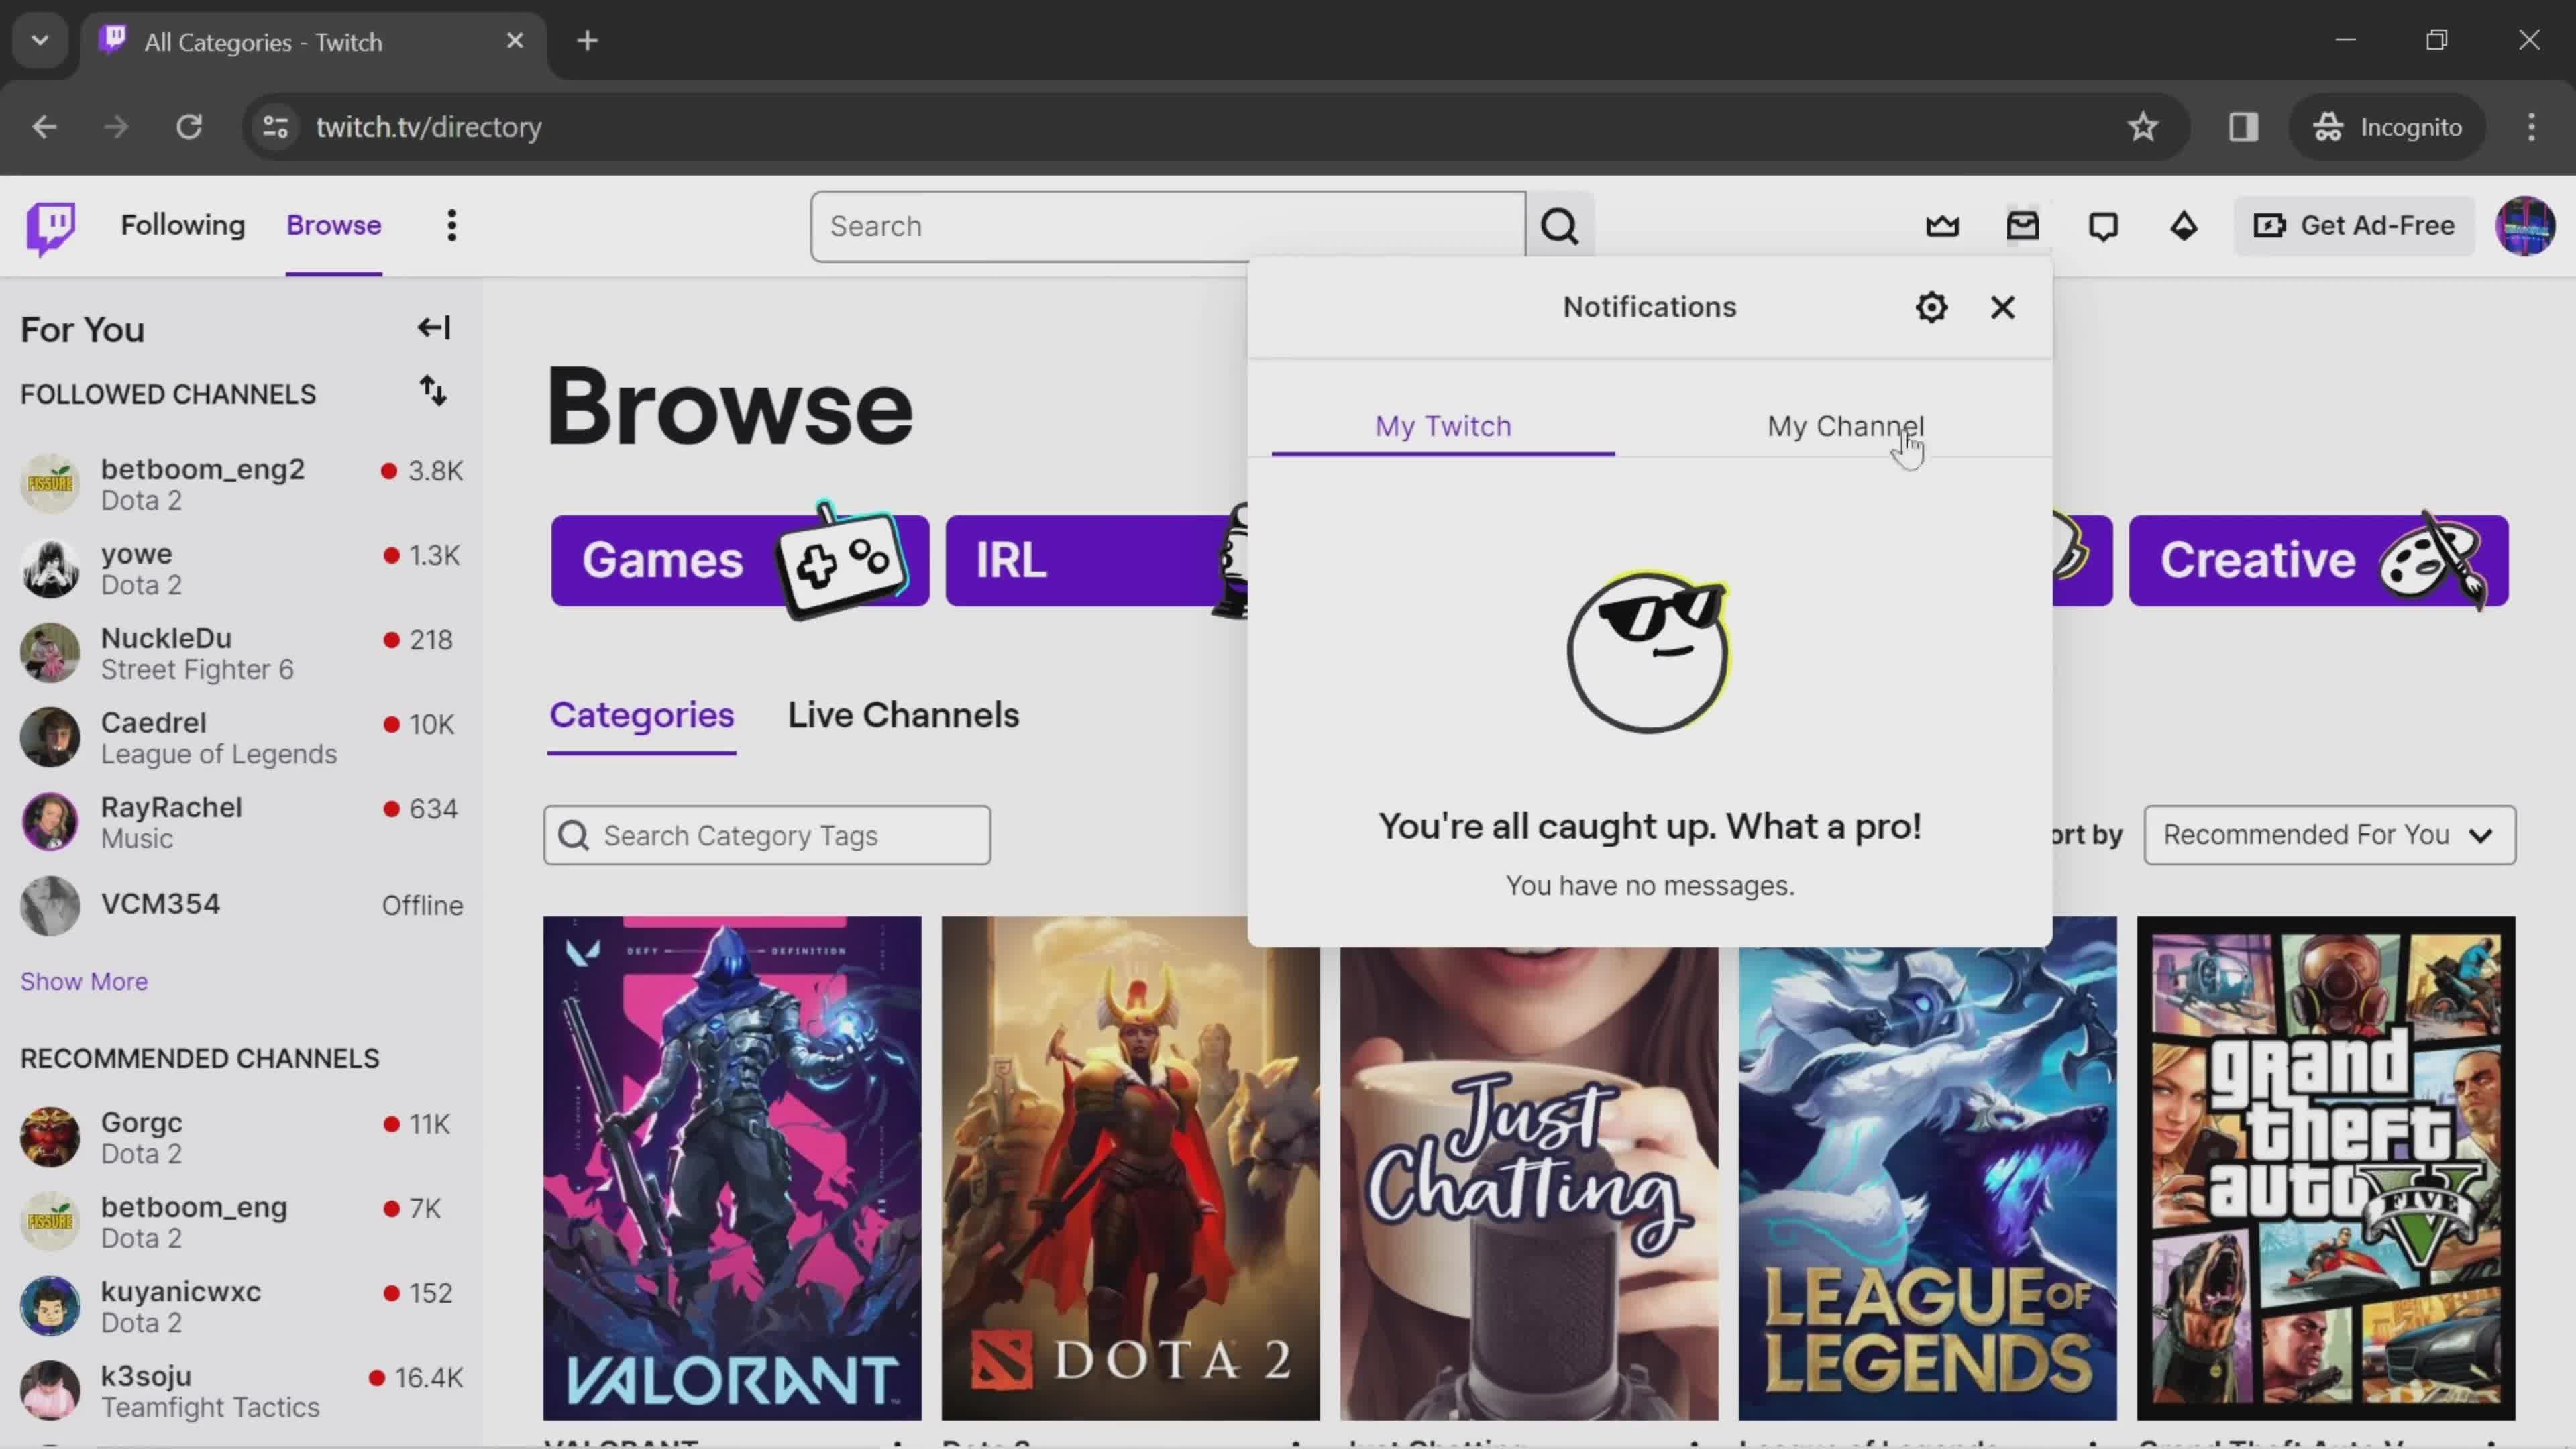This screenshot has height=1449, width=2576.
Task: Close the Notifications panel
Action: tap(2002, 307)
